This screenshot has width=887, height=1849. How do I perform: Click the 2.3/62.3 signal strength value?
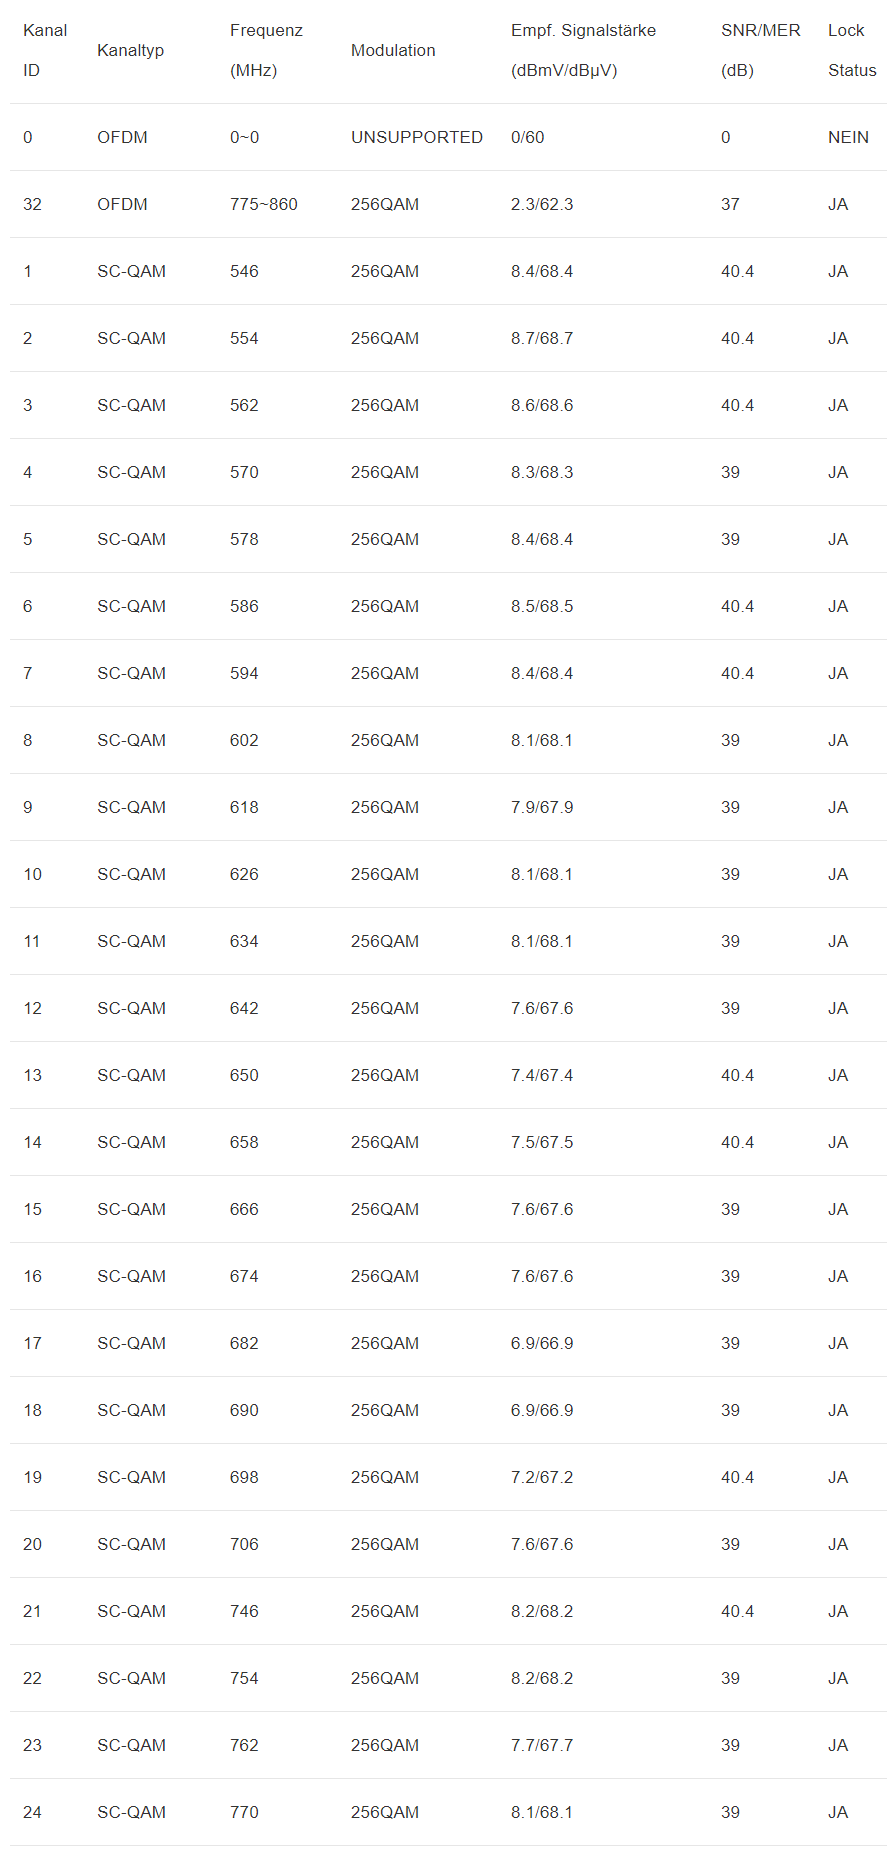[542, 204]
